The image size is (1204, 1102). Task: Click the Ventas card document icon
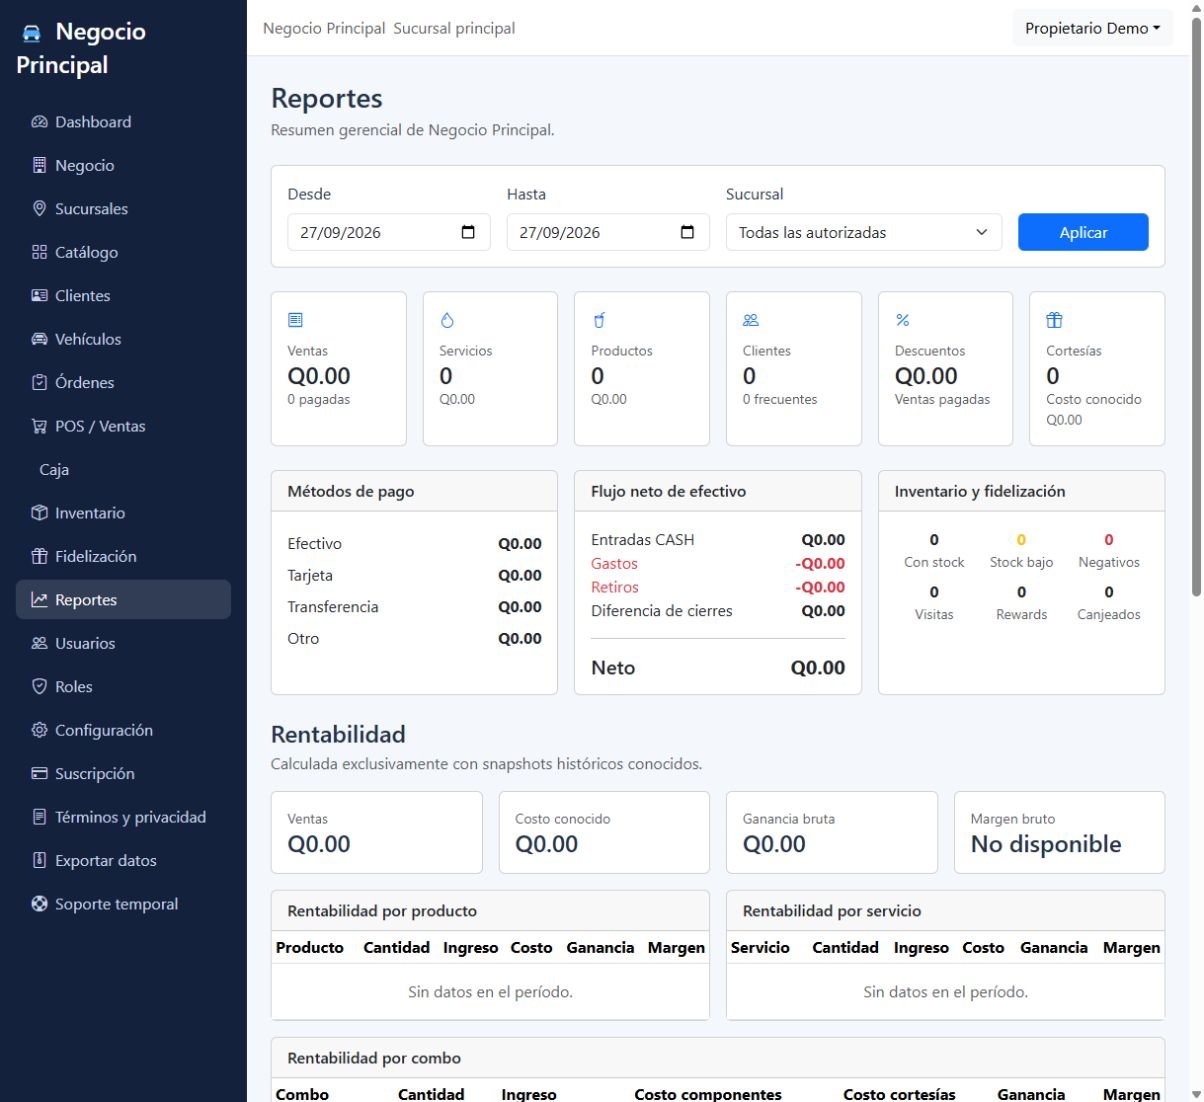(295, 320)
